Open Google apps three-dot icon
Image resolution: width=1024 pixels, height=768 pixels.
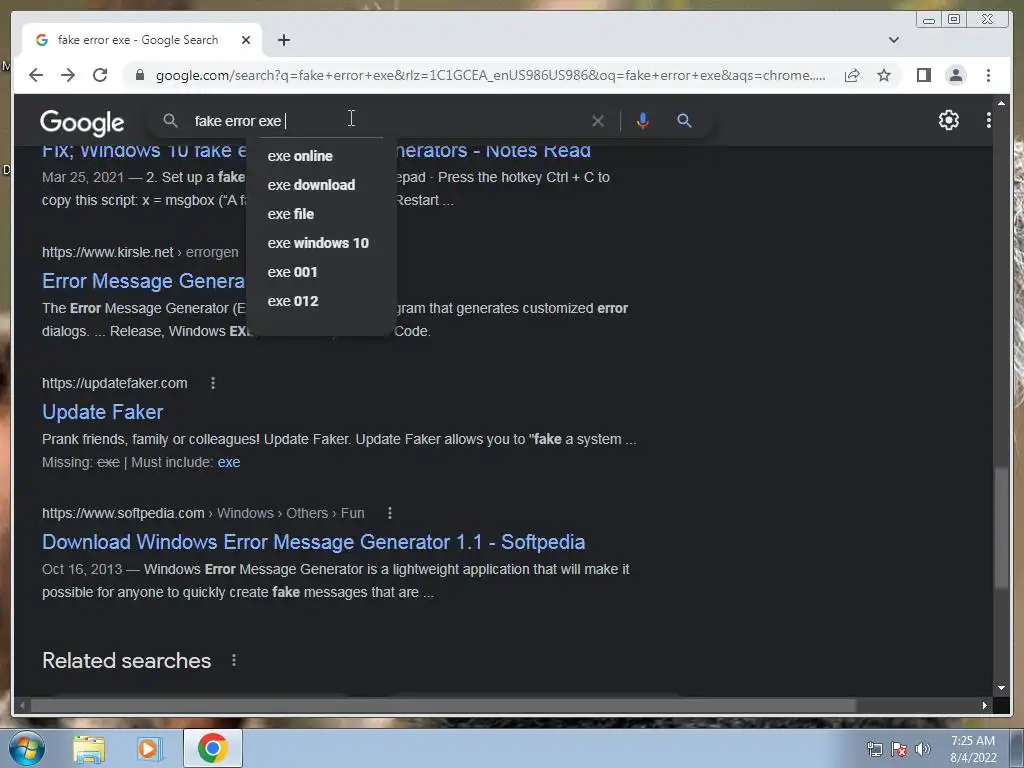coord(988,120)
